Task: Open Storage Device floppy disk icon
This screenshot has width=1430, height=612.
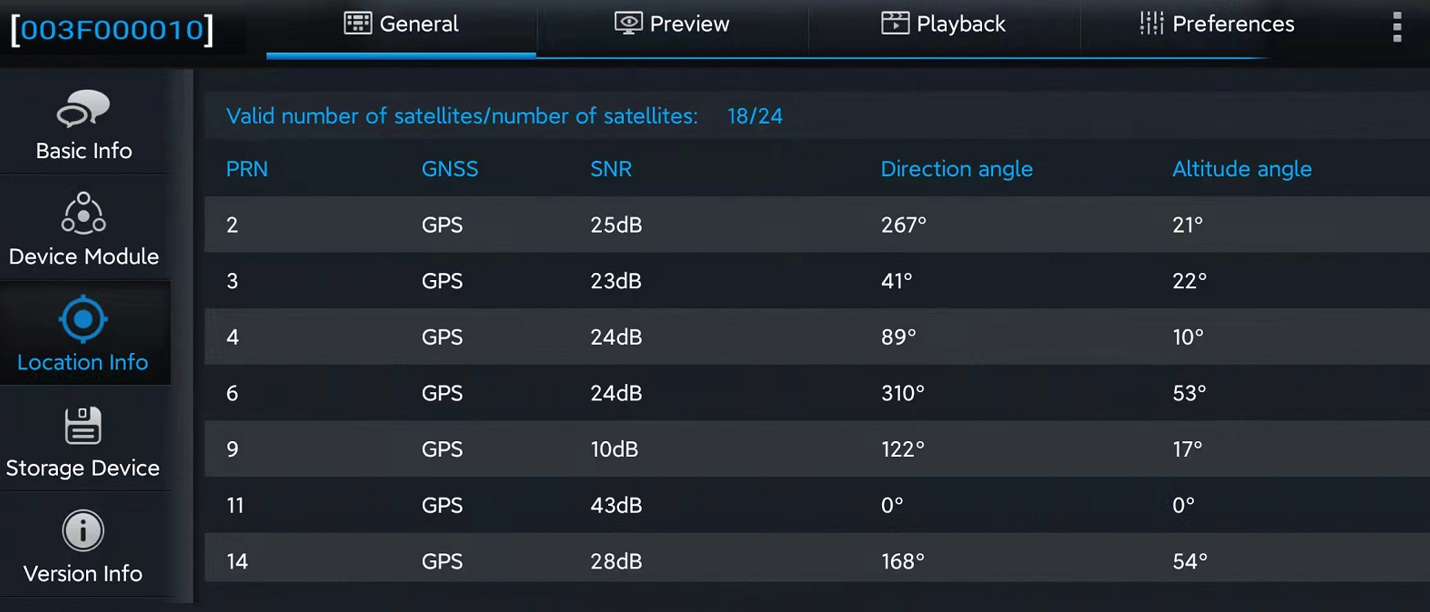Action: (83, 425)
